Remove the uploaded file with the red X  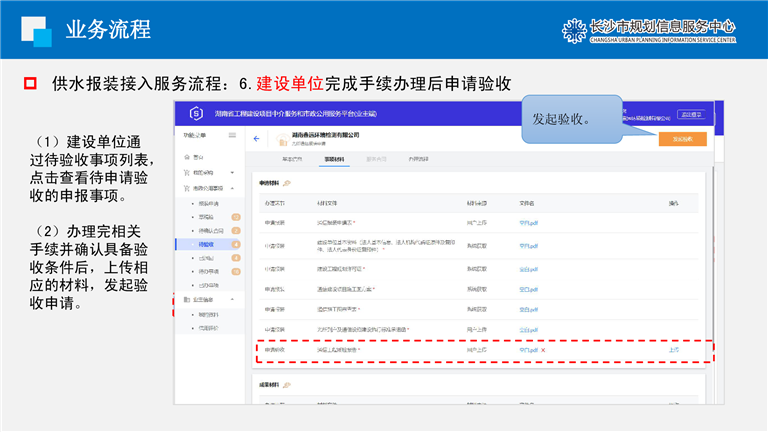(544, 351)
